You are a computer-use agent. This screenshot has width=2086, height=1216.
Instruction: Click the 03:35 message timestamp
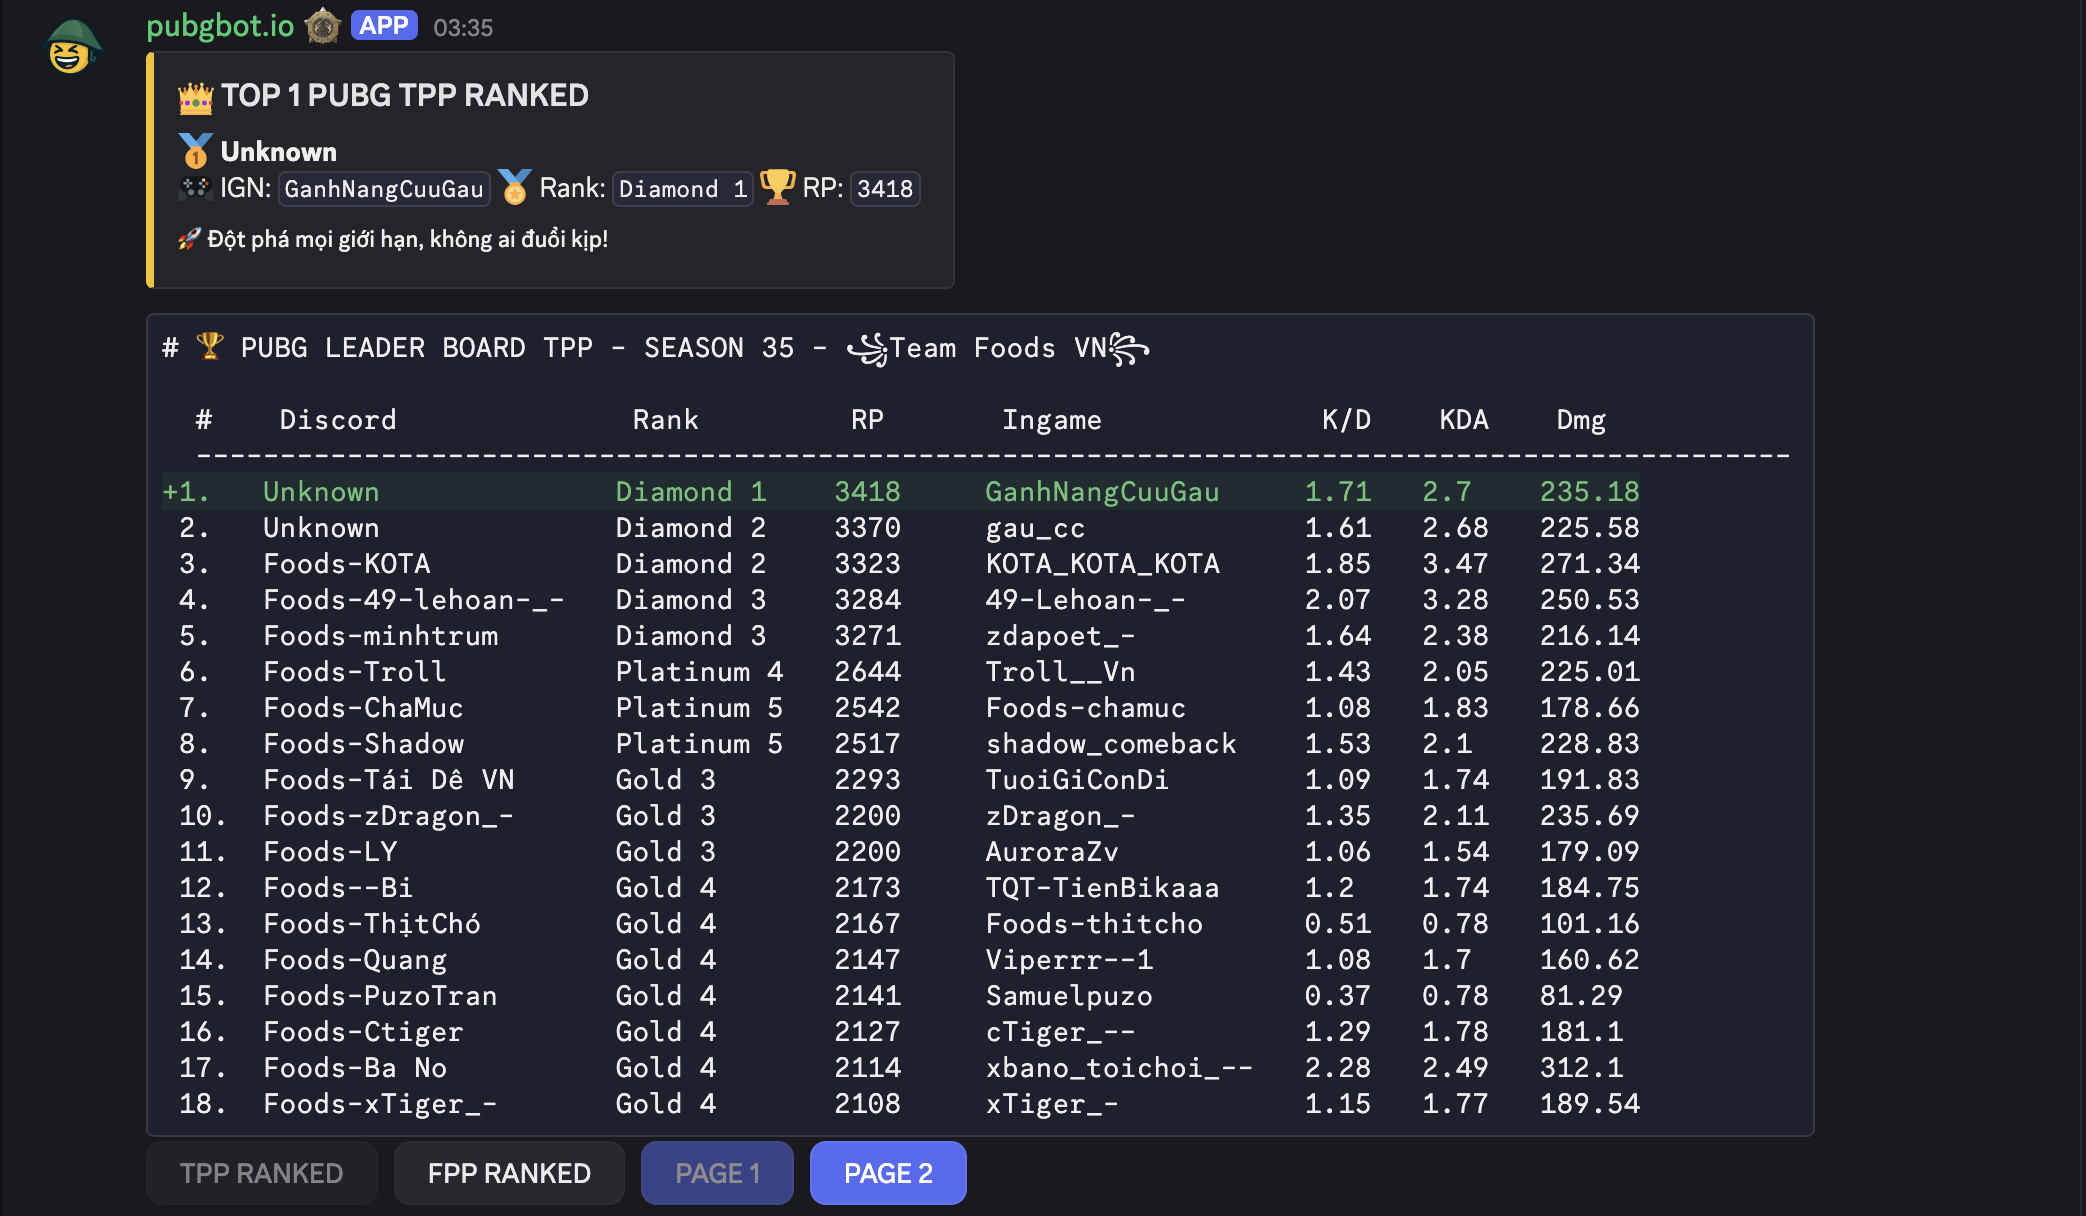pyautogui.click(x=463, y=28)
